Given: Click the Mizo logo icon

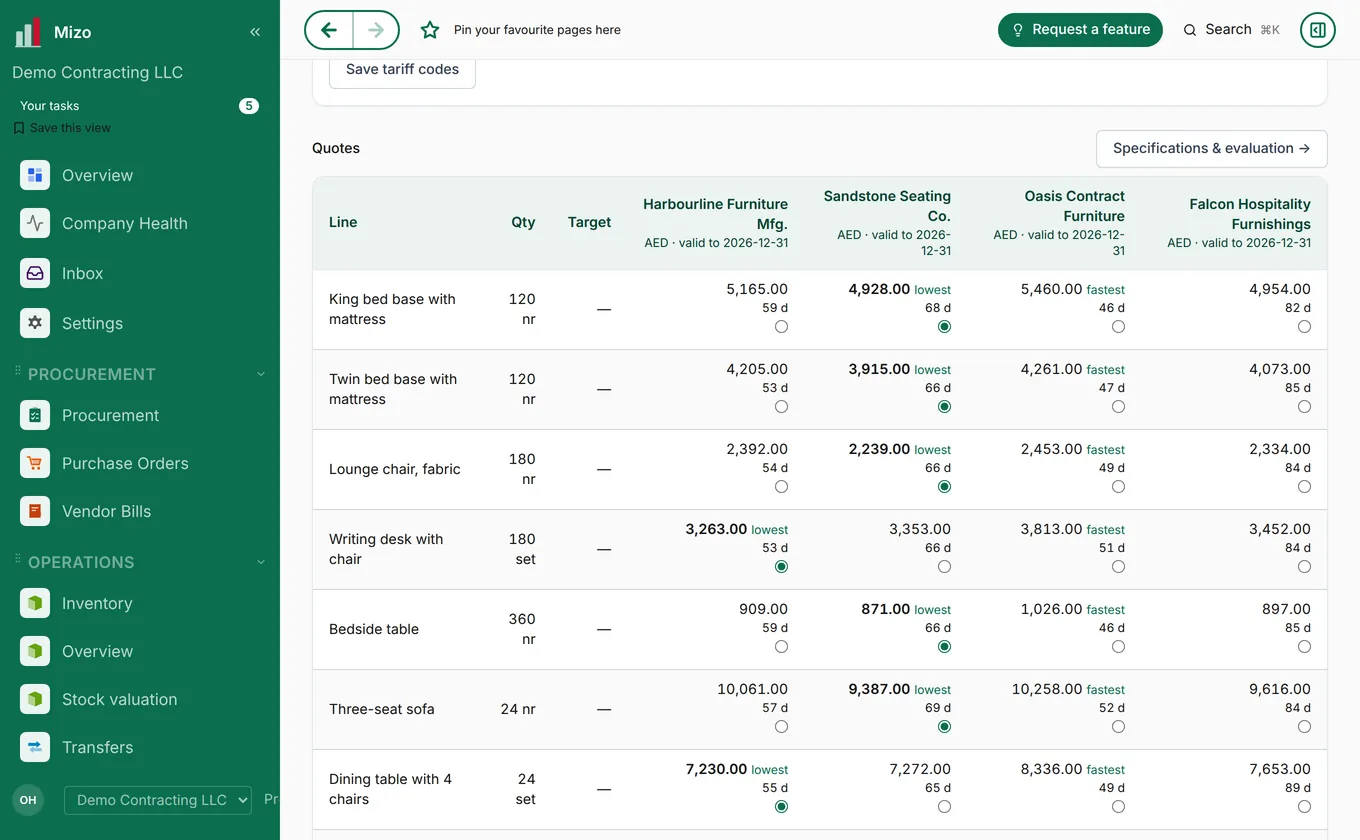Looking at the screenshot, I should [28, 32].
